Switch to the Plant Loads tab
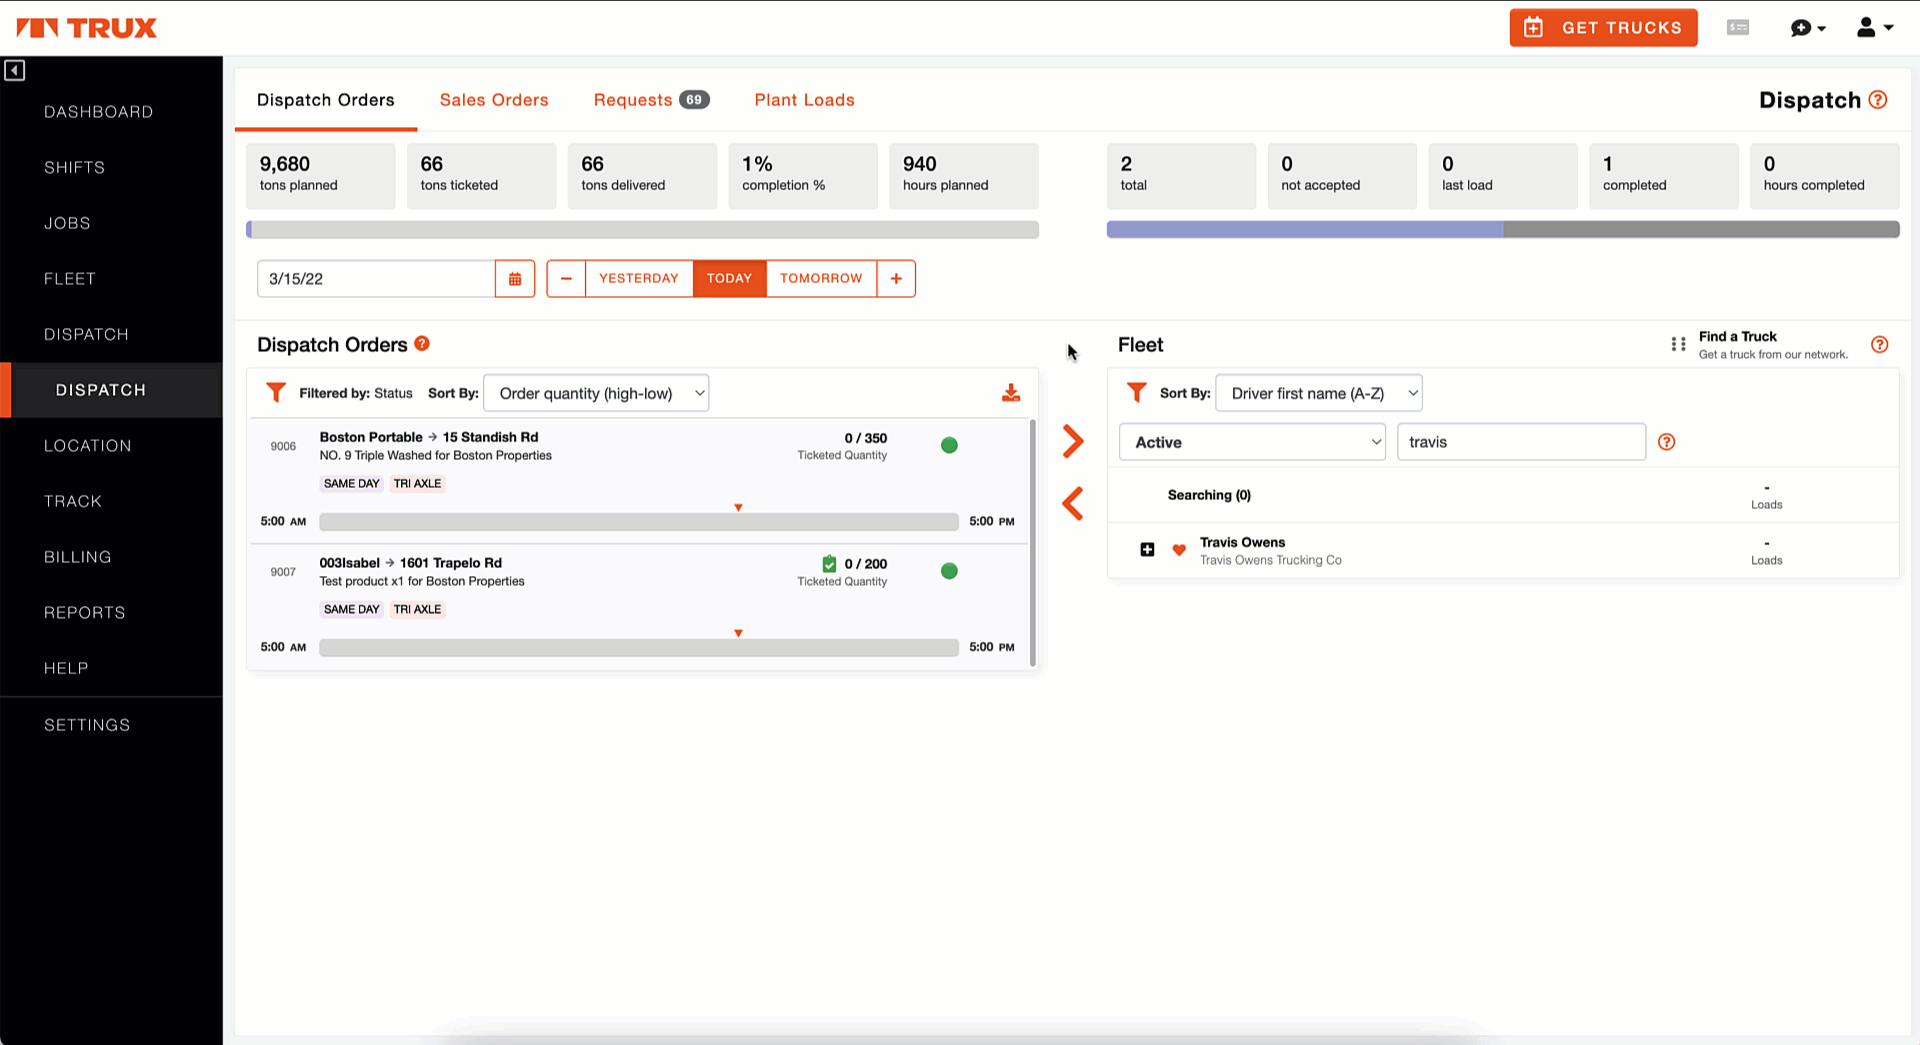This screenshot has height=1045, width=1920. [x=805, y=100]
